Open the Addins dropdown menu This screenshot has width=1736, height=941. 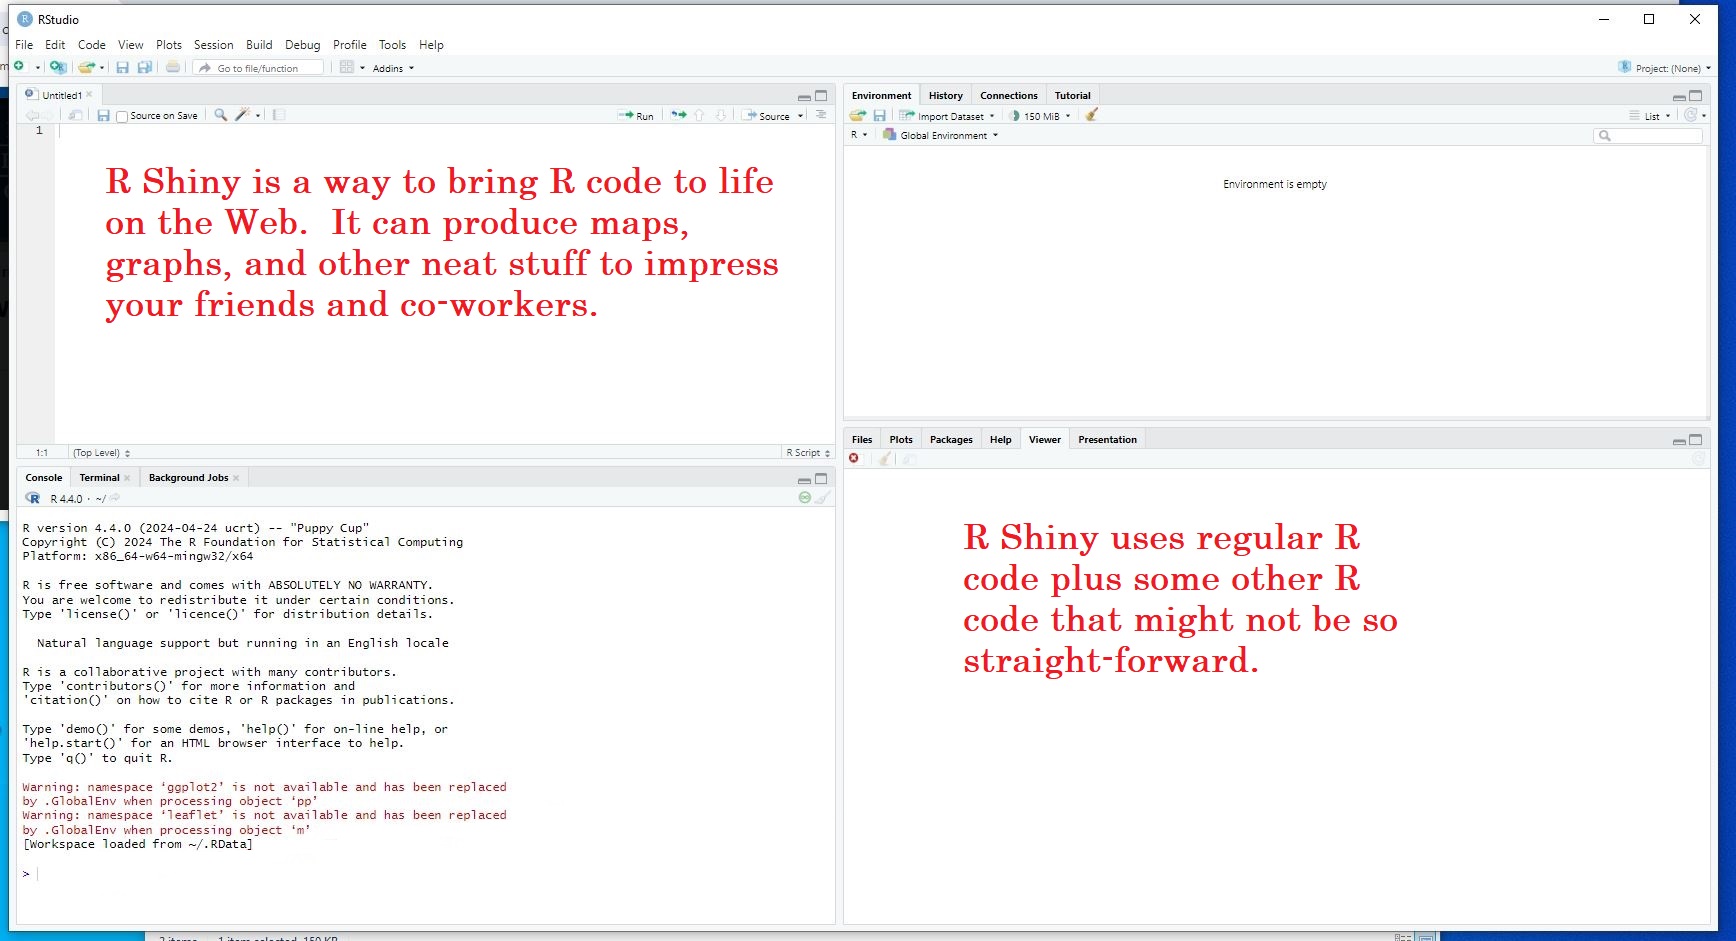click(x=392, y=69)
